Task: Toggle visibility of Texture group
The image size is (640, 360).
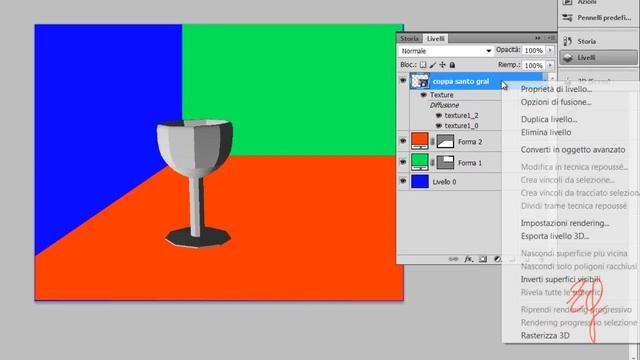Action: click(x=423, y=95)
